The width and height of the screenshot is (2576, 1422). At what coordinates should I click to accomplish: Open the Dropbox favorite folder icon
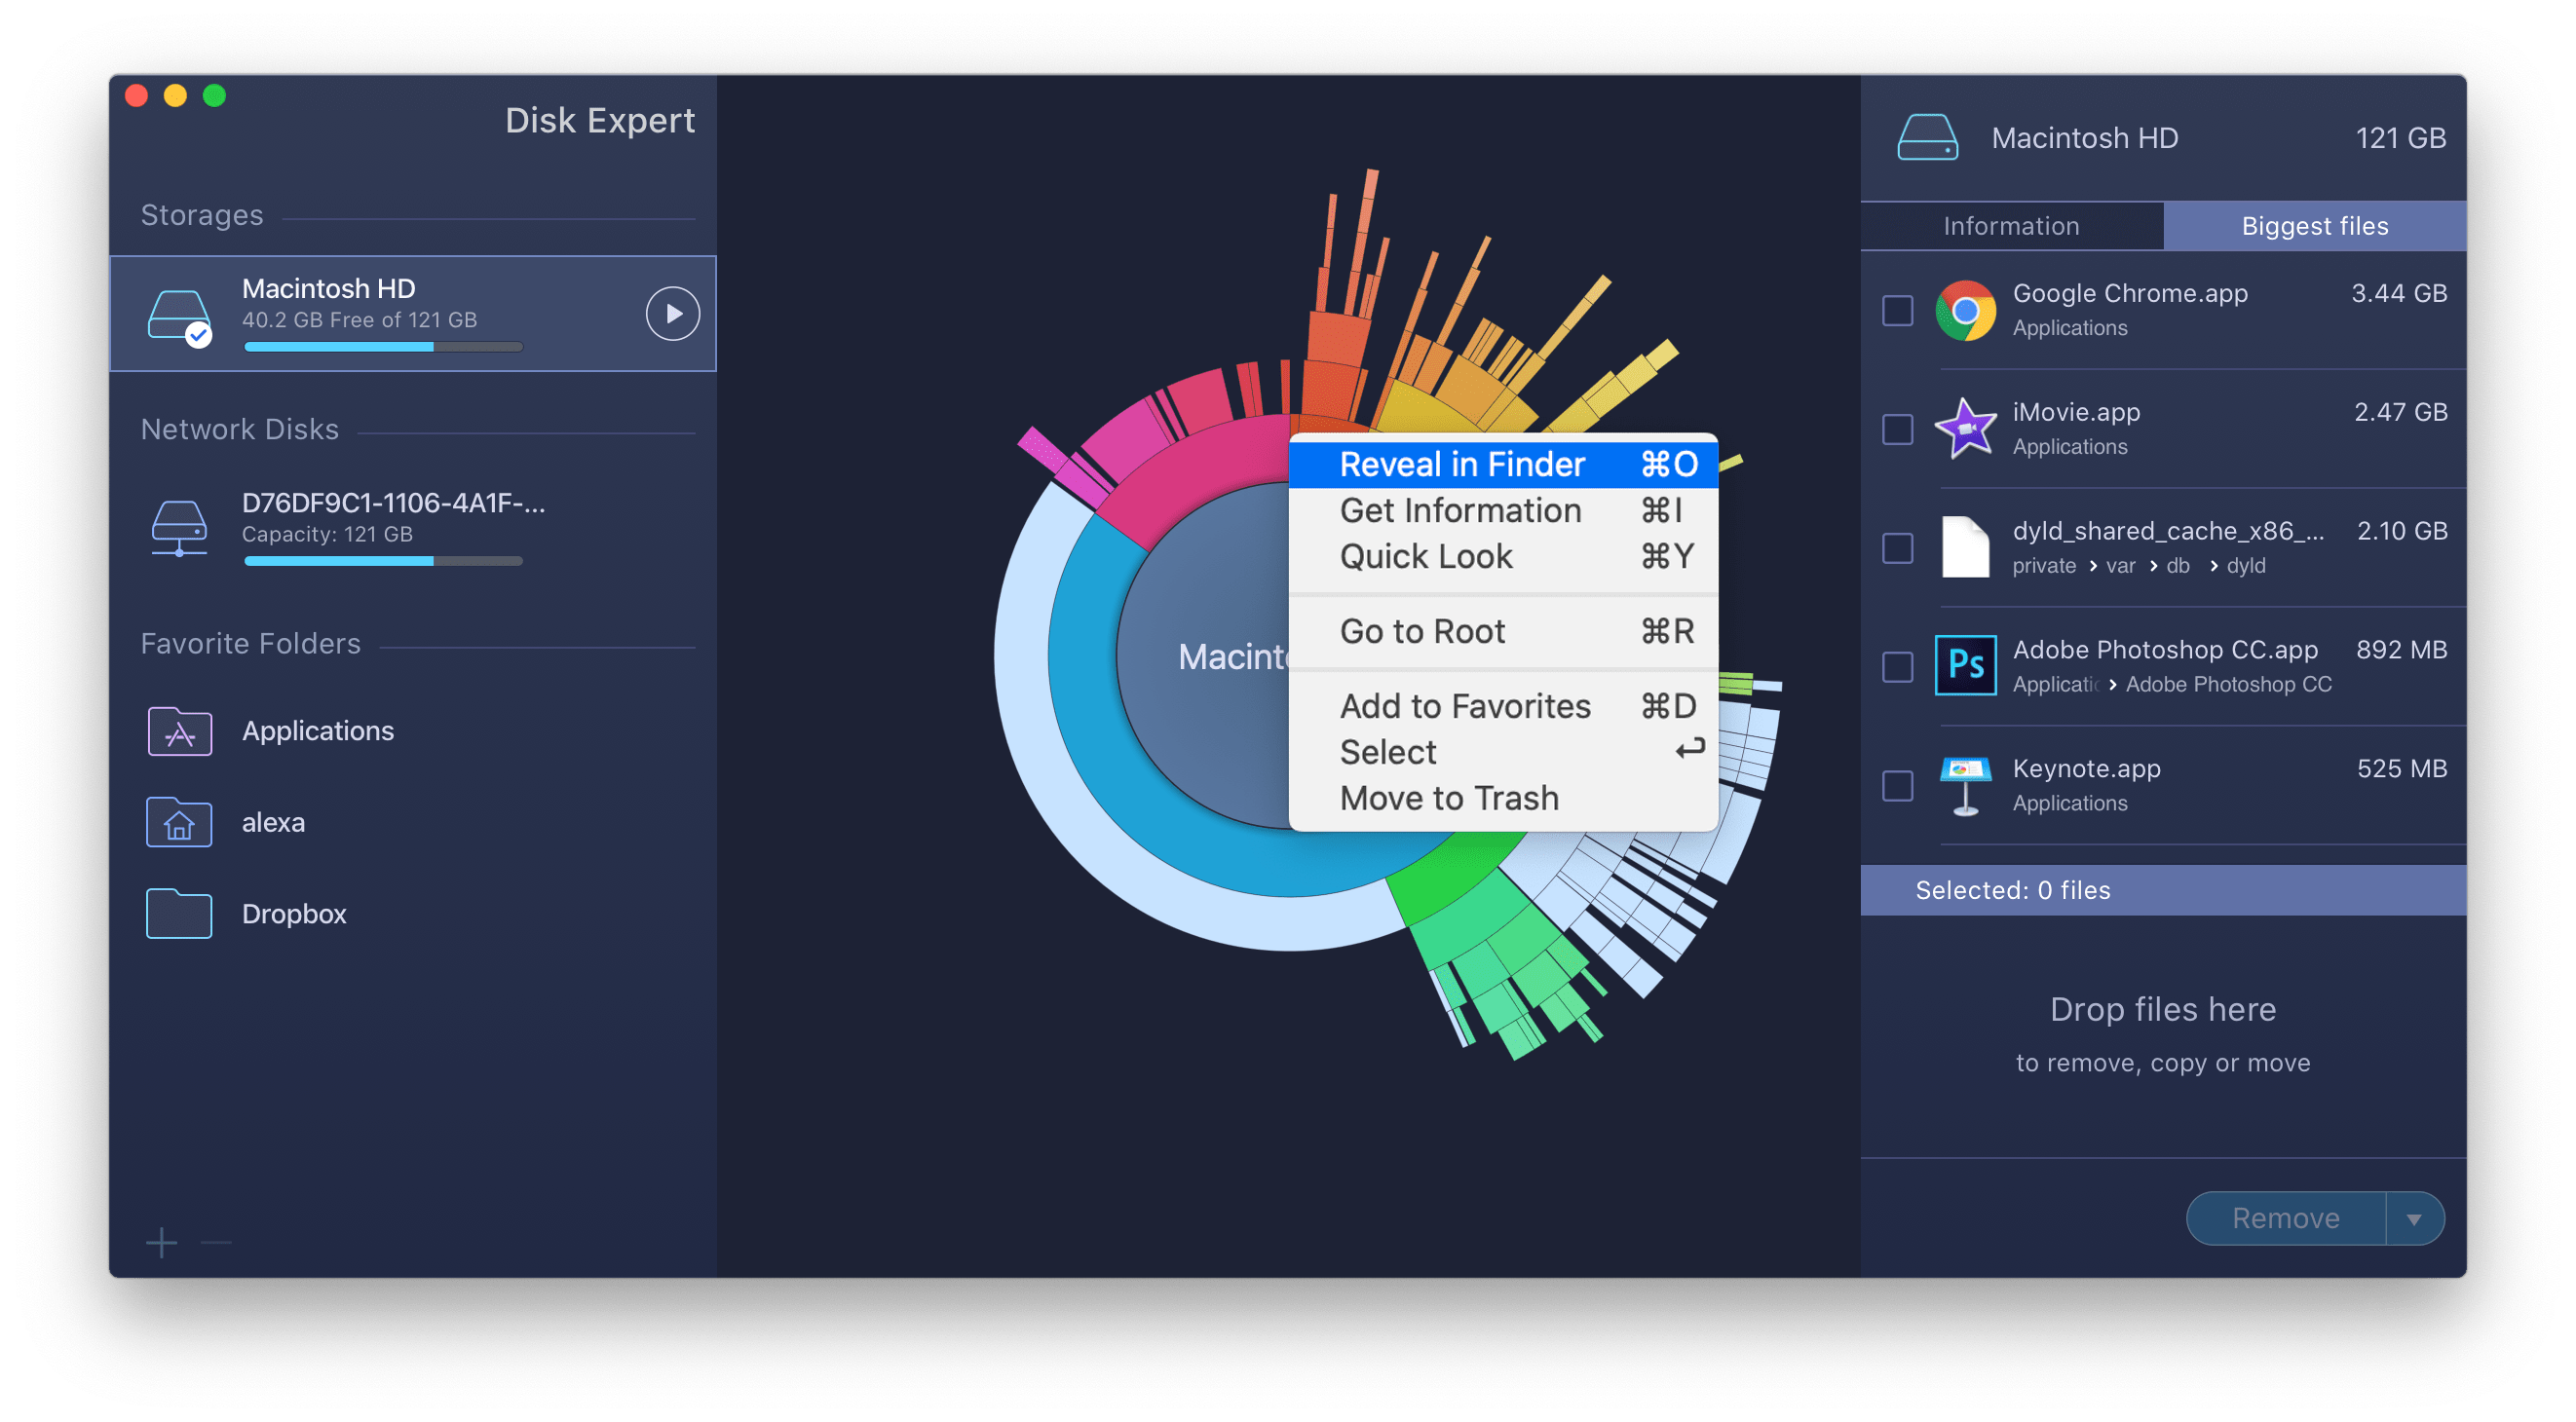point(179,914)
